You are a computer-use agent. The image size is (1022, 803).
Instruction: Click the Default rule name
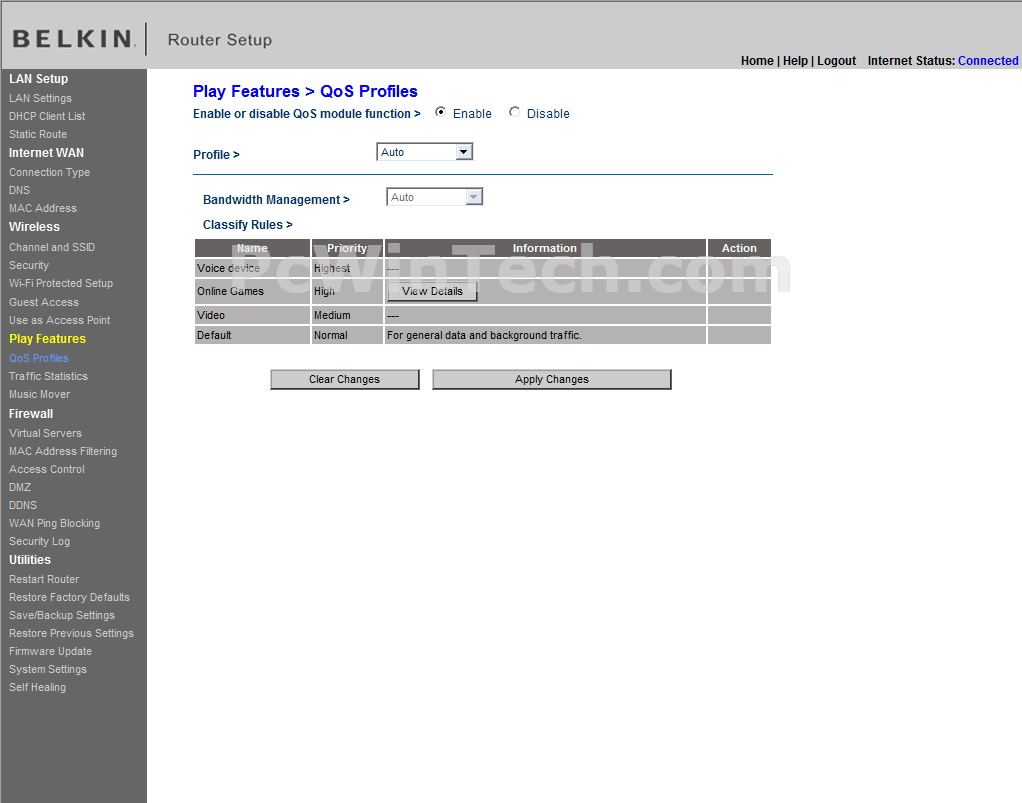tap(214, 336)
